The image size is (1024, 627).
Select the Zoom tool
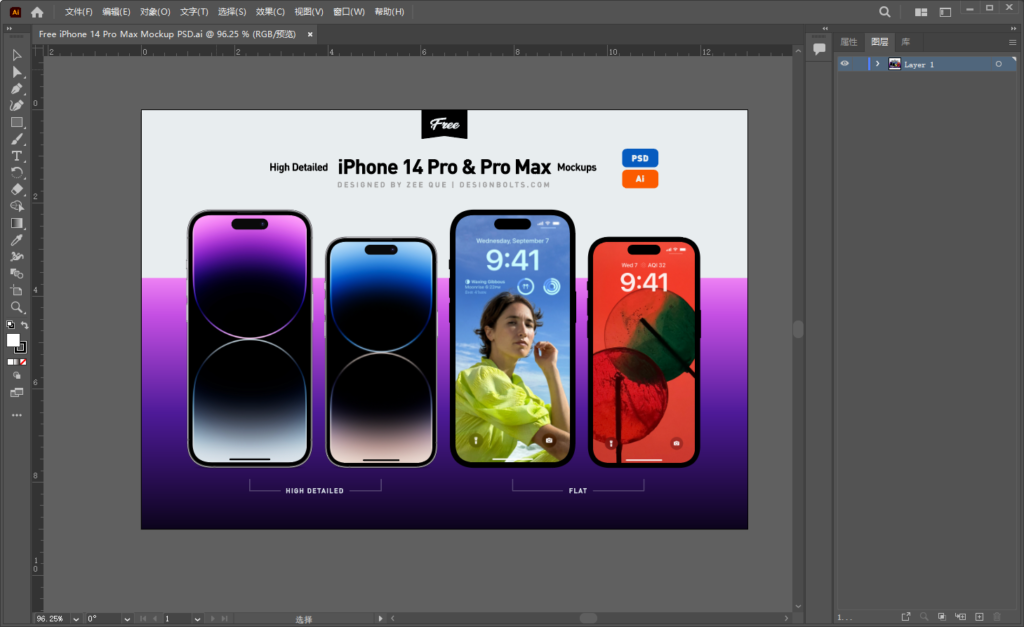click(17, 307)
